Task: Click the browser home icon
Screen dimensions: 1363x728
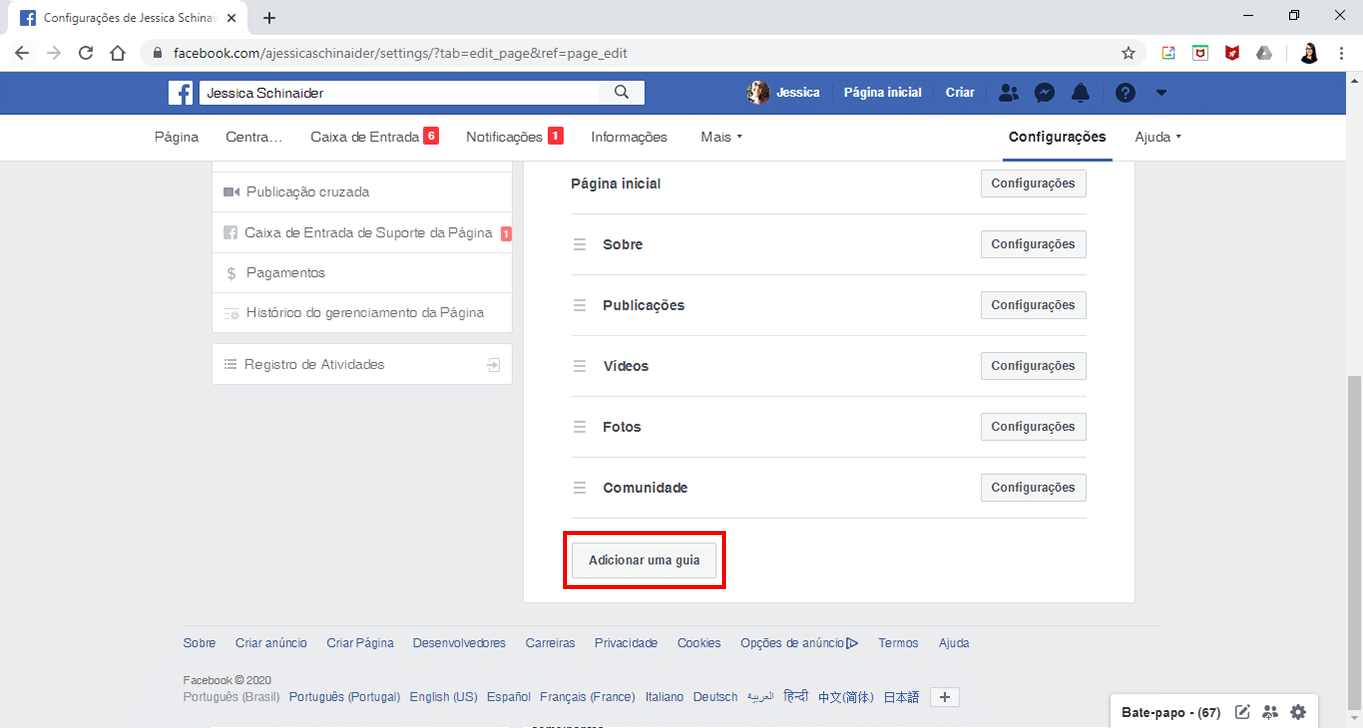Action: (118, 53)
